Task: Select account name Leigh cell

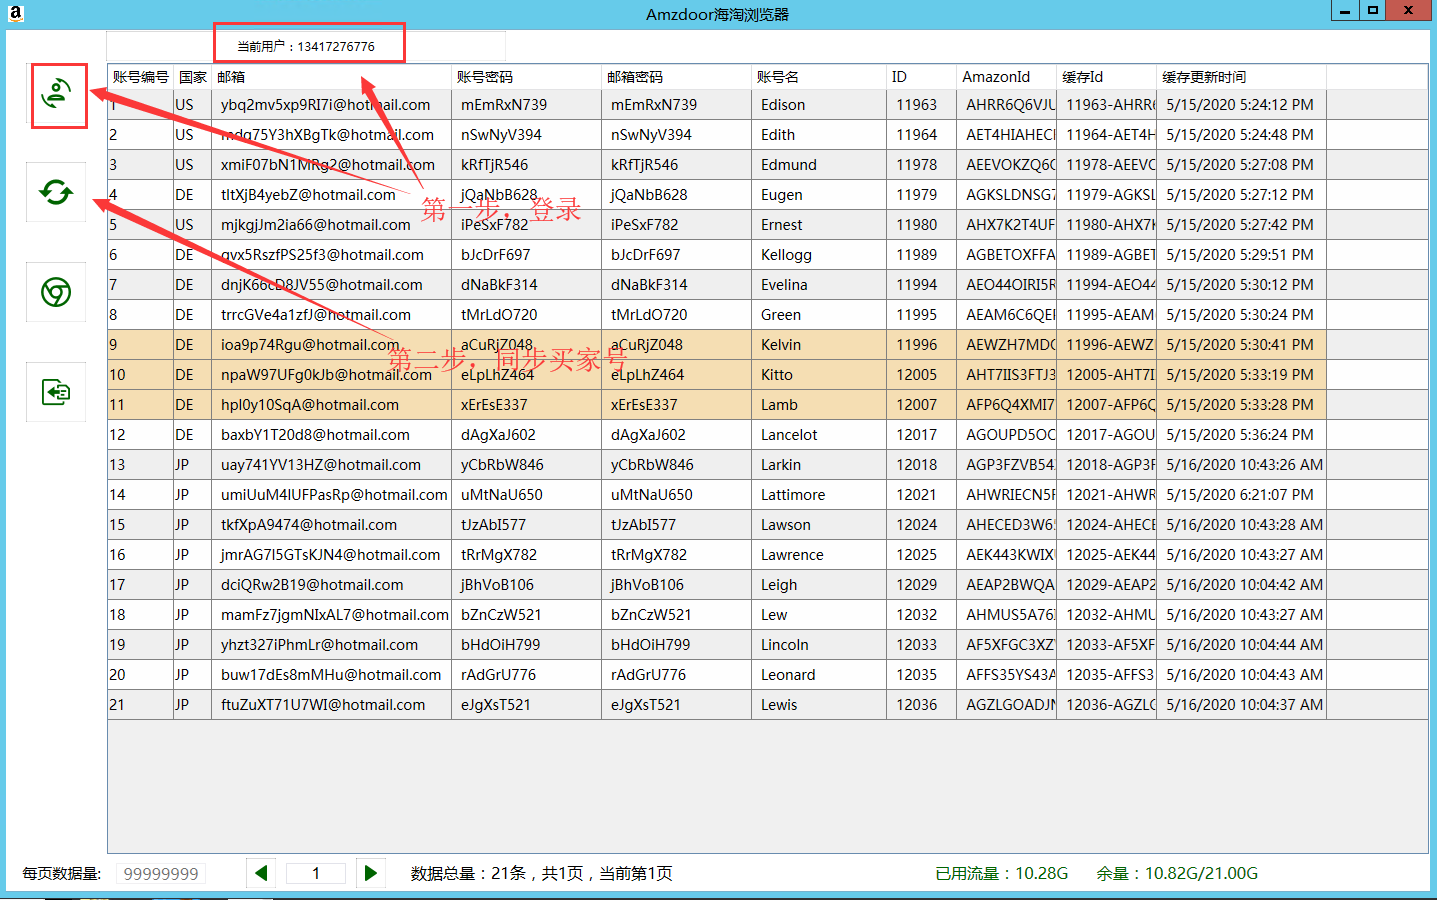Action: [x=819, y=585]
